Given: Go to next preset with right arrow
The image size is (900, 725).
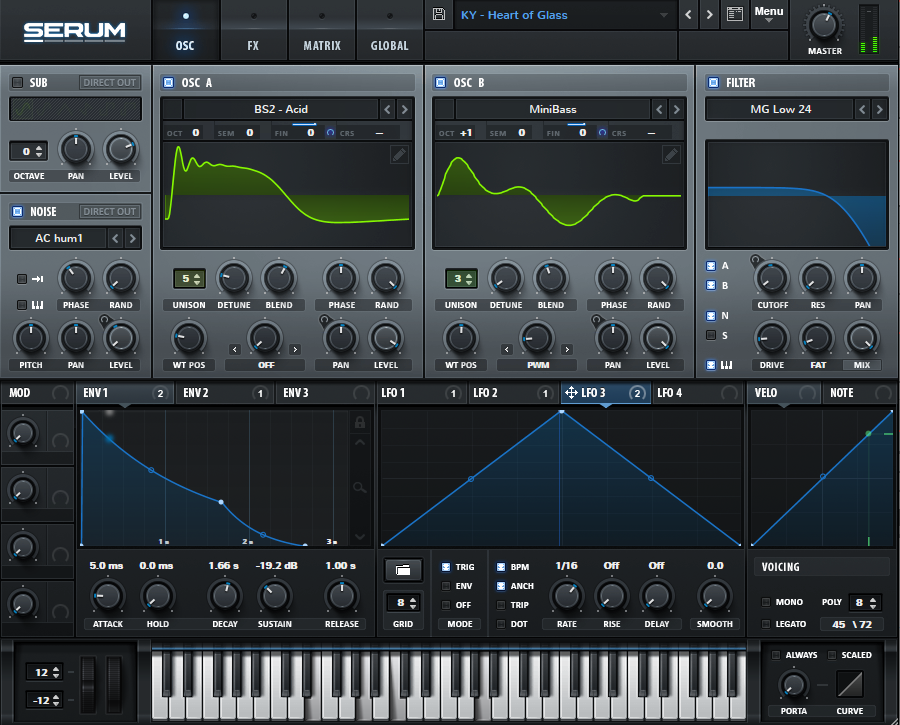Looking at the screenshot, I should click(709, 15).
